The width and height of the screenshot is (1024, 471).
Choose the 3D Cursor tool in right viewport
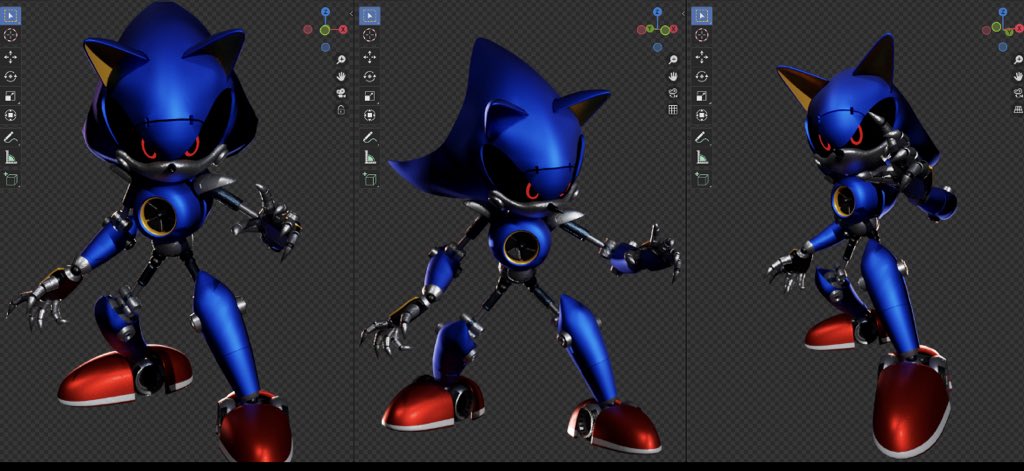(702, 35)
